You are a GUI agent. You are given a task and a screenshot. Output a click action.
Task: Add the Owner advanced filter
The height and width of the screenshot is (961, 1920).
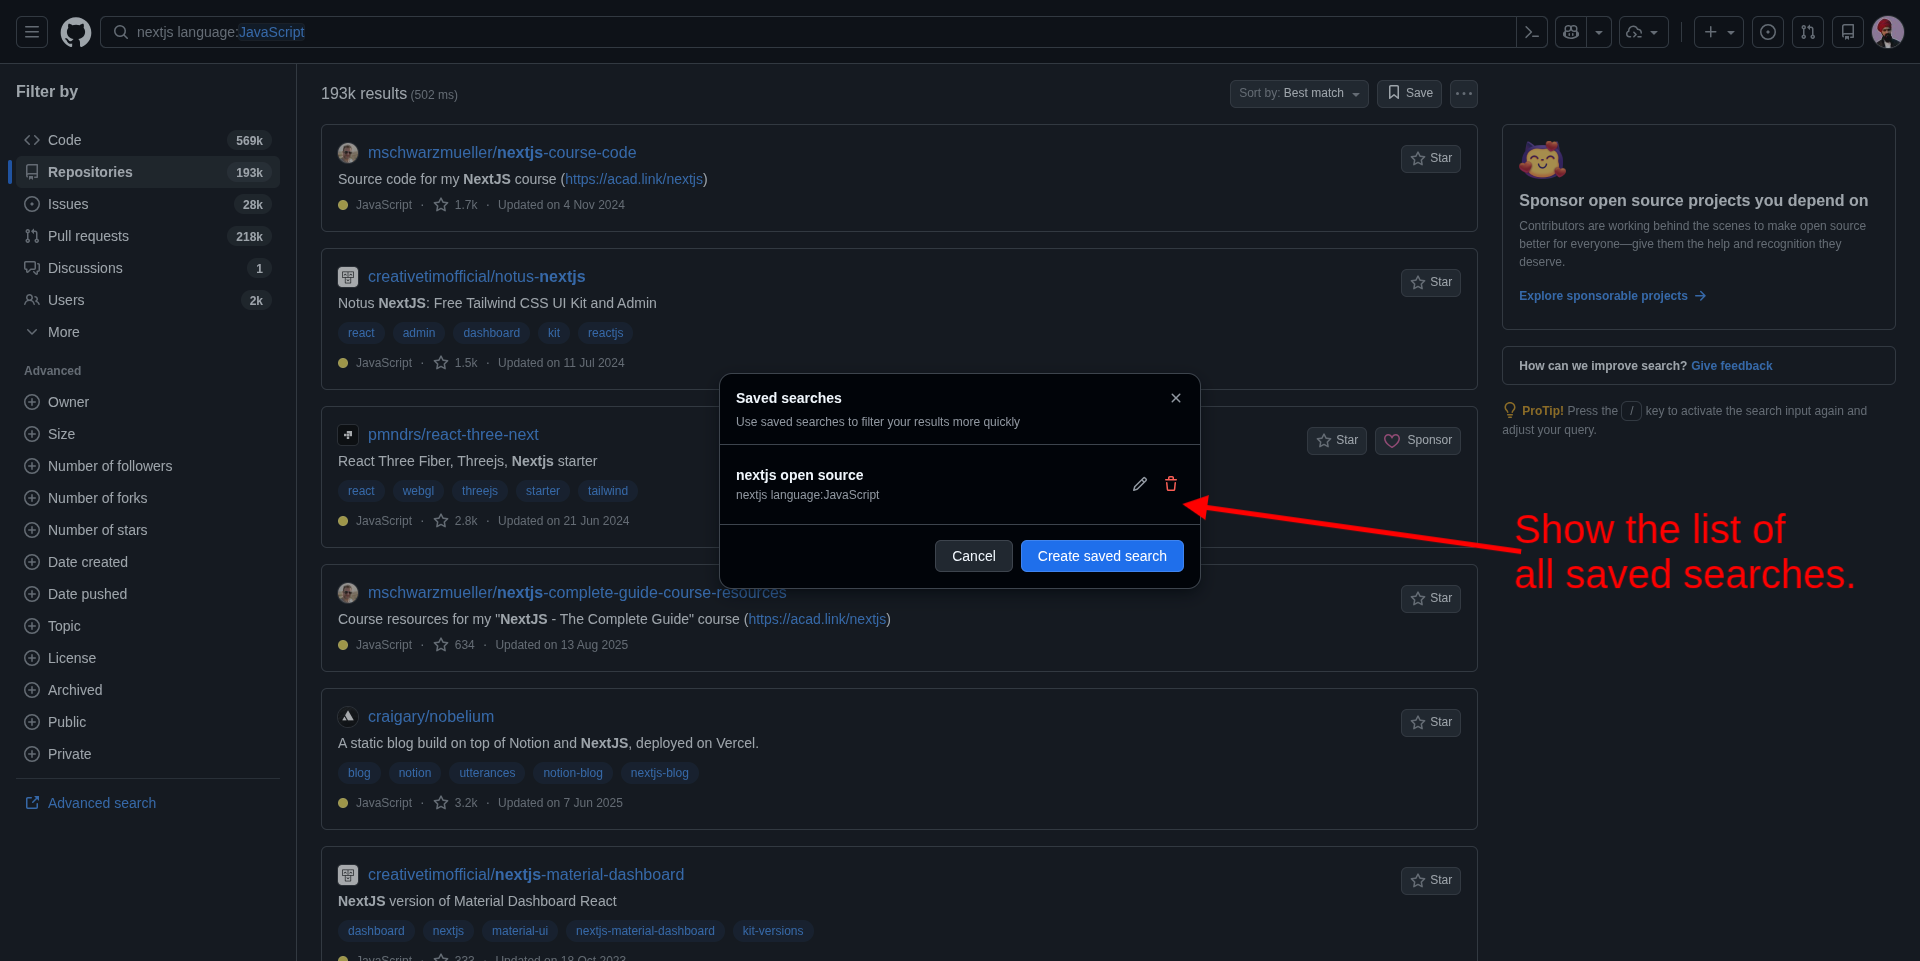tap(148, 402)
